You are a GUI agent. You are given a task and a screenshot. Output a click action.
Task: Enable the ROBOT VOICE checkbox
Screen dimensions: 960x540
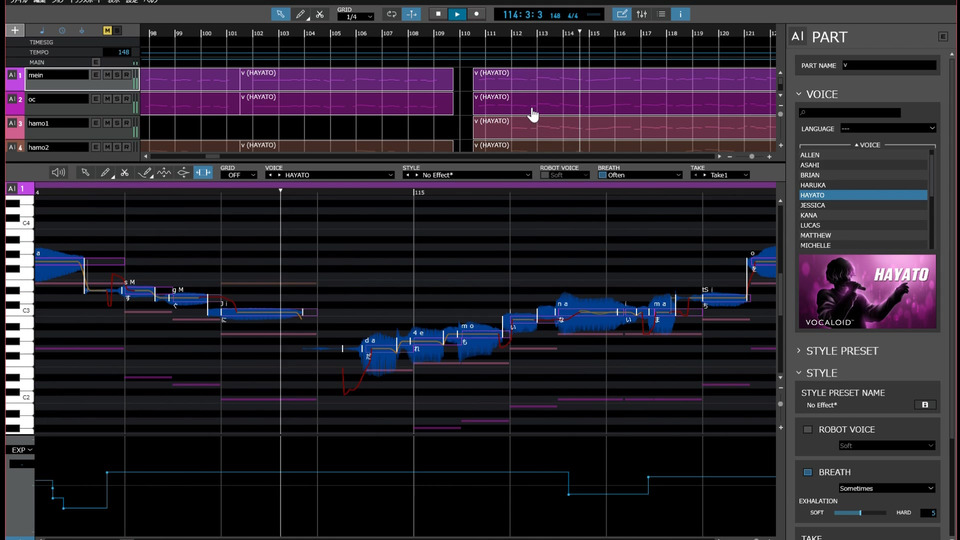click(808, 430)
